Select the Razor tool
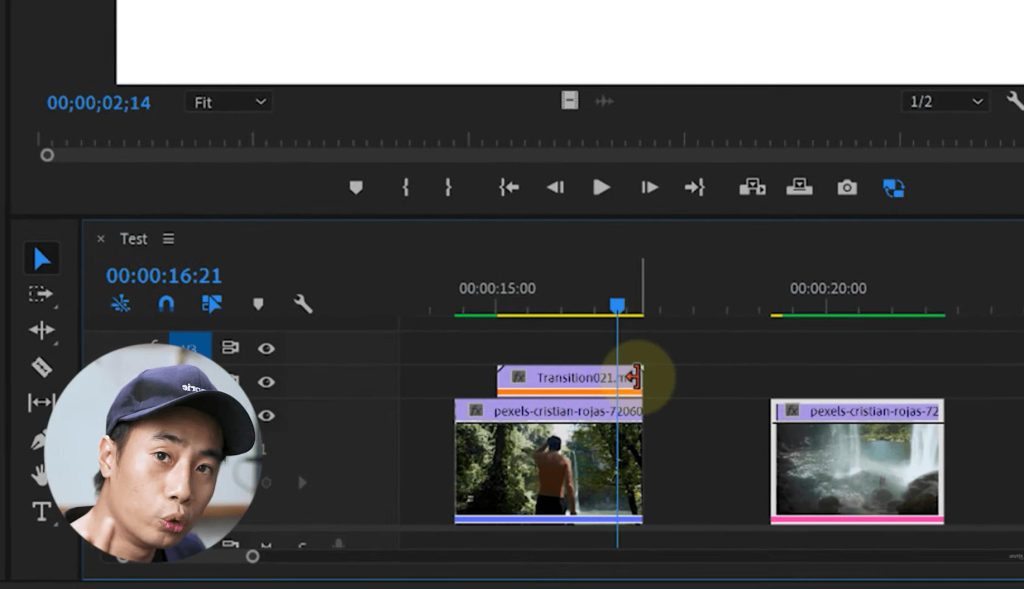 click(x=41, y=367)
